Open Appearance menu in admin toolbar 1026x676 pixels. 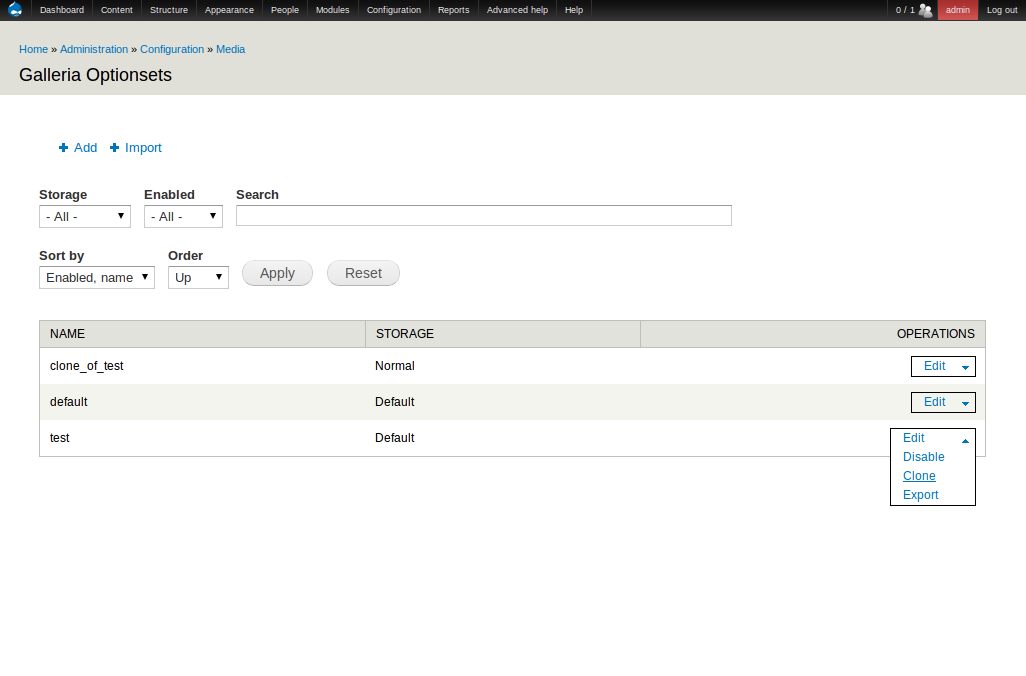[x=229, y=10]
